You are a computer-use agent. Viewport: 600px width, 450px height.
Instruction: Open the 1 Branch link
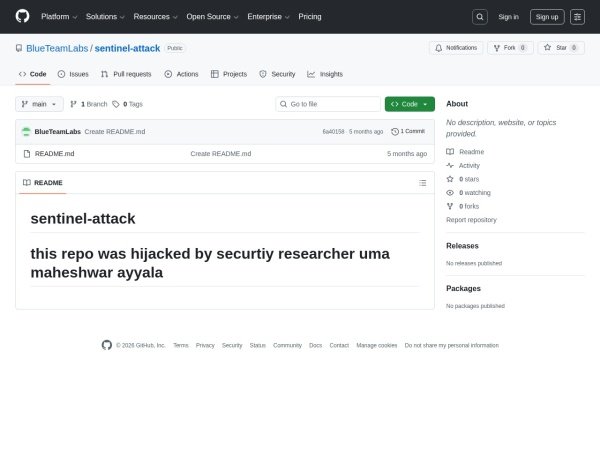tap(89, 104)
